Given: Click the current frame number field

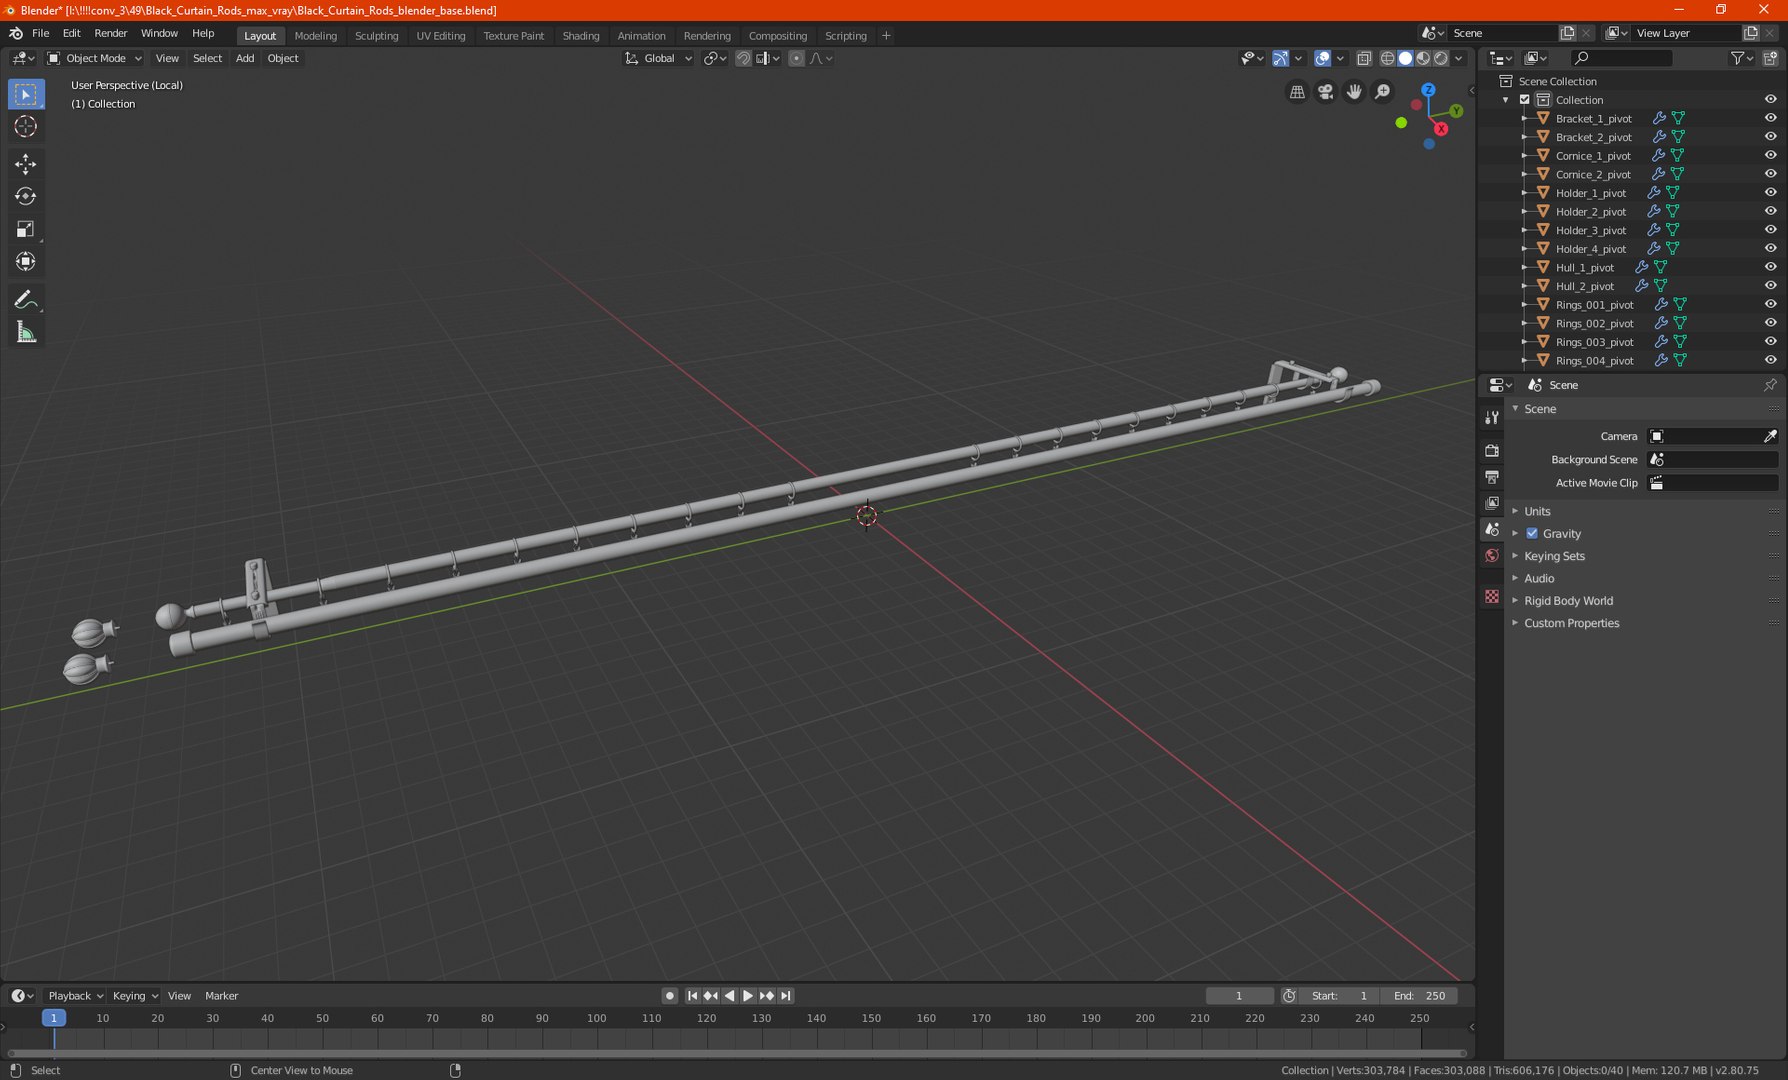Looking at the screenshot, I should (1239, 996).
